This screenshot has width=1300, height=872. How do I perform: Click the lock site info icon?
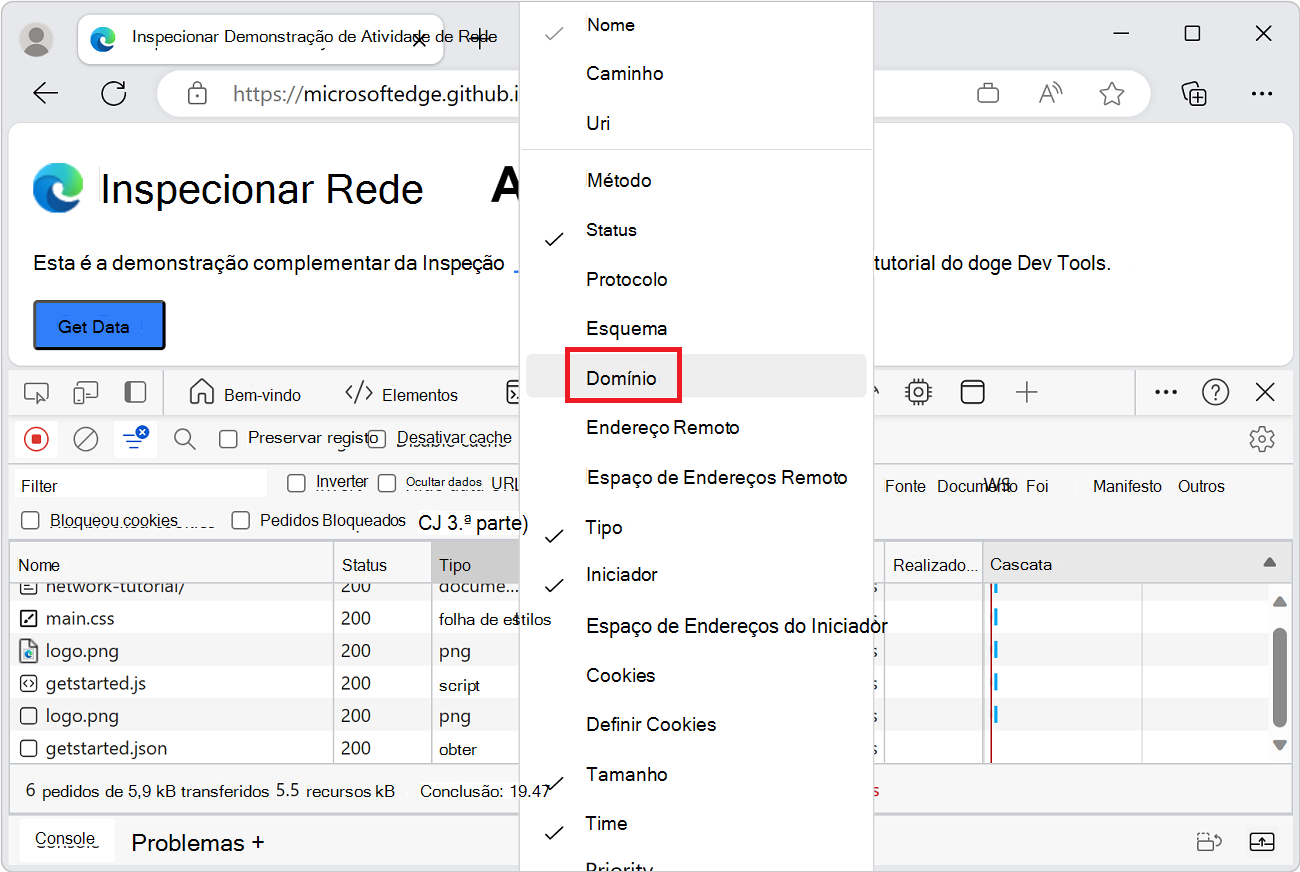coord(197,94)
